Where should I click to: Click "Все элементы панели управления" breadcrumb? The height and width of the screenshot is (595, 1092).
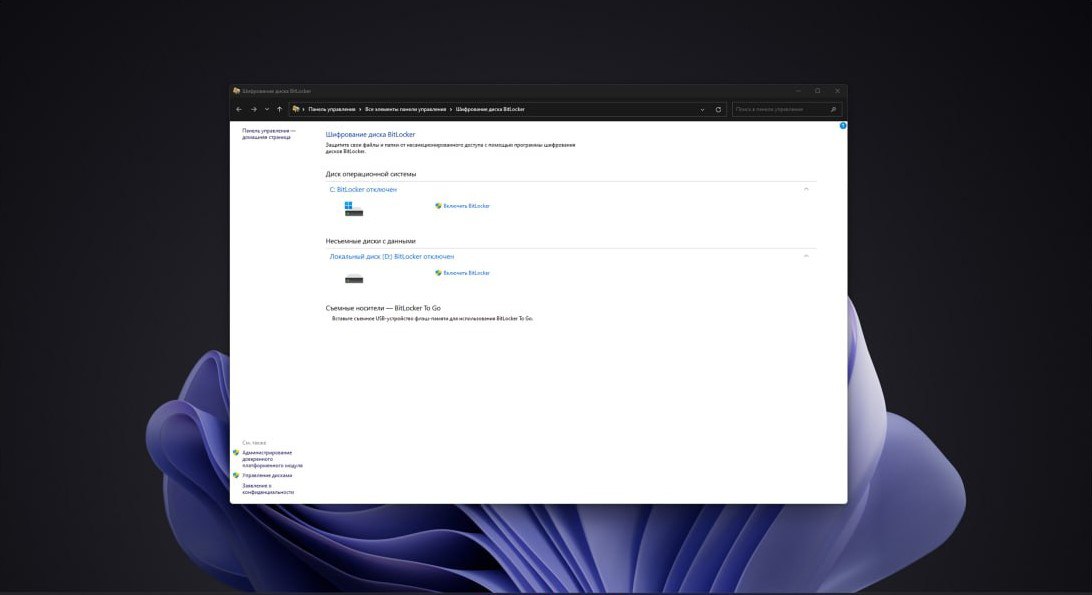click(x=405, y=109)
